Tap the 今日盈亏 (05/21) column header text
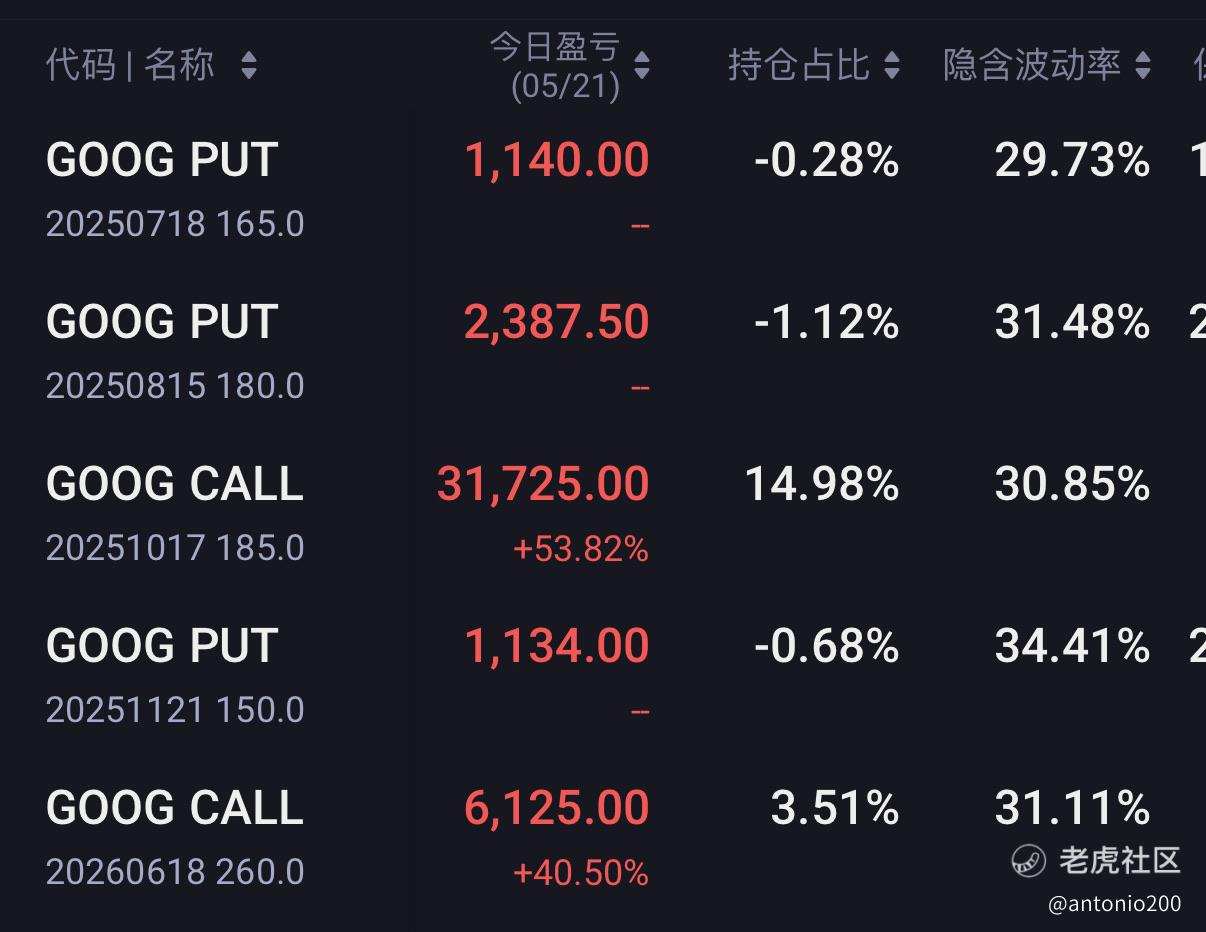 point(555,66)
